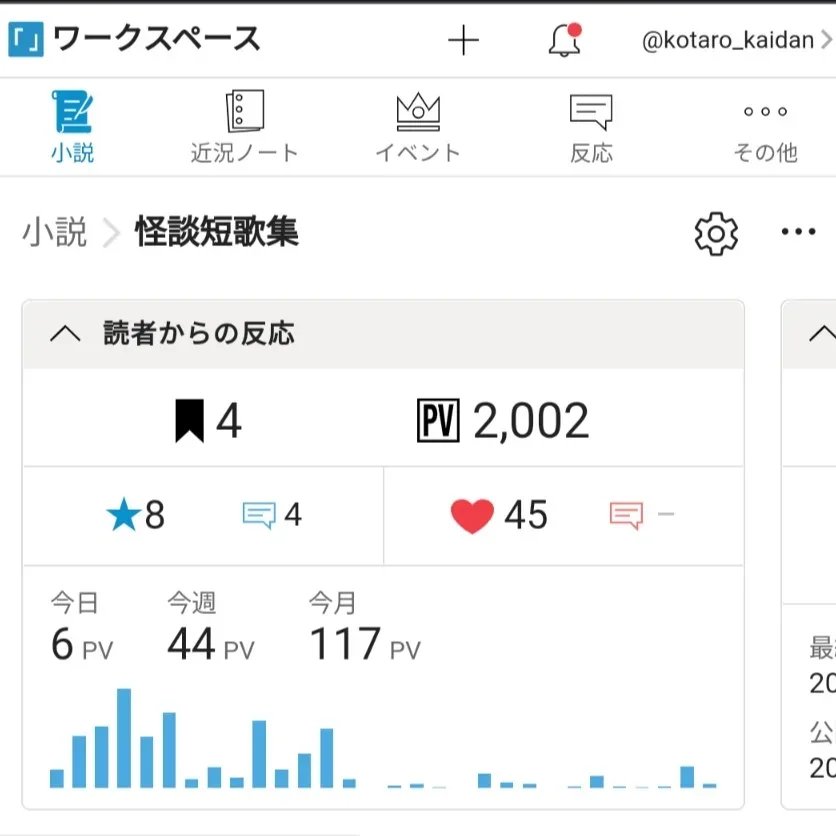Switch to the 近況ノート tab
The image size is (836, 836).
[x=245, y=126]
